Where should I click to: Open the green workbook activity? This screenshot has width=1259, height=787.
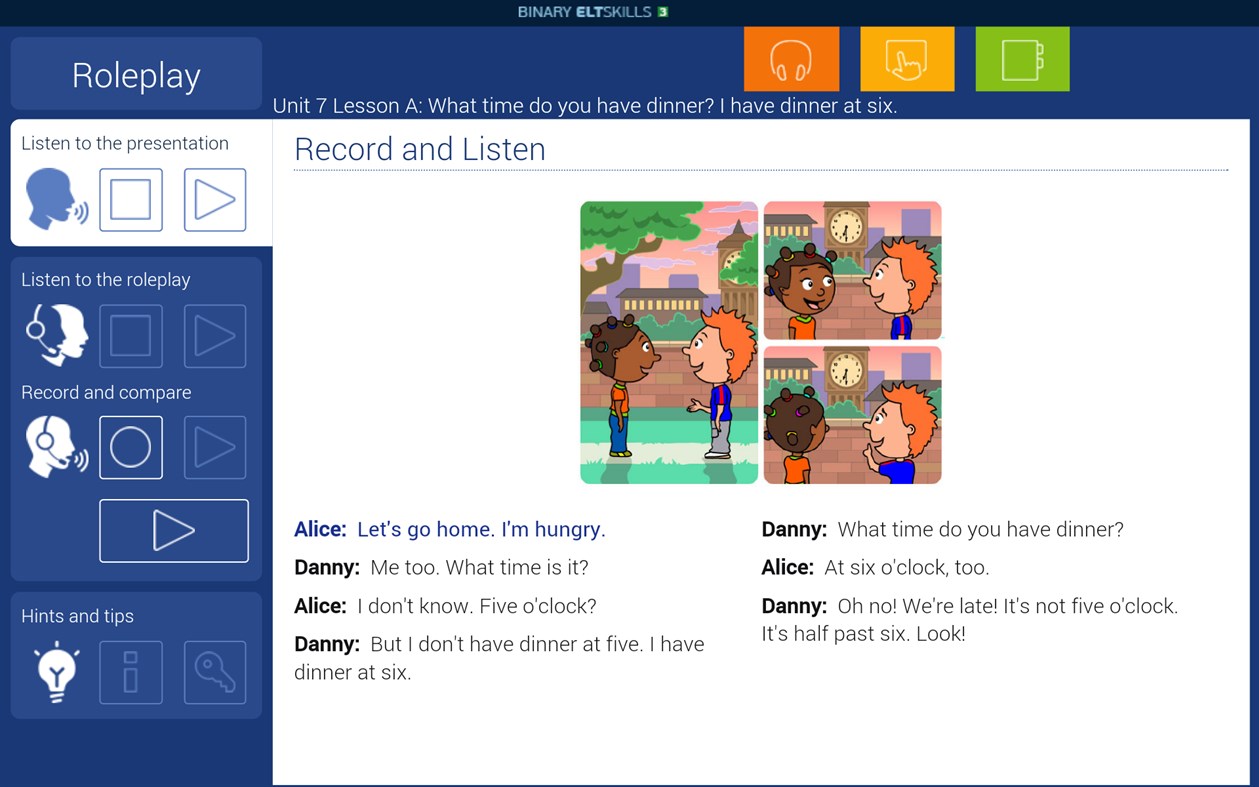pos(1021,59)
